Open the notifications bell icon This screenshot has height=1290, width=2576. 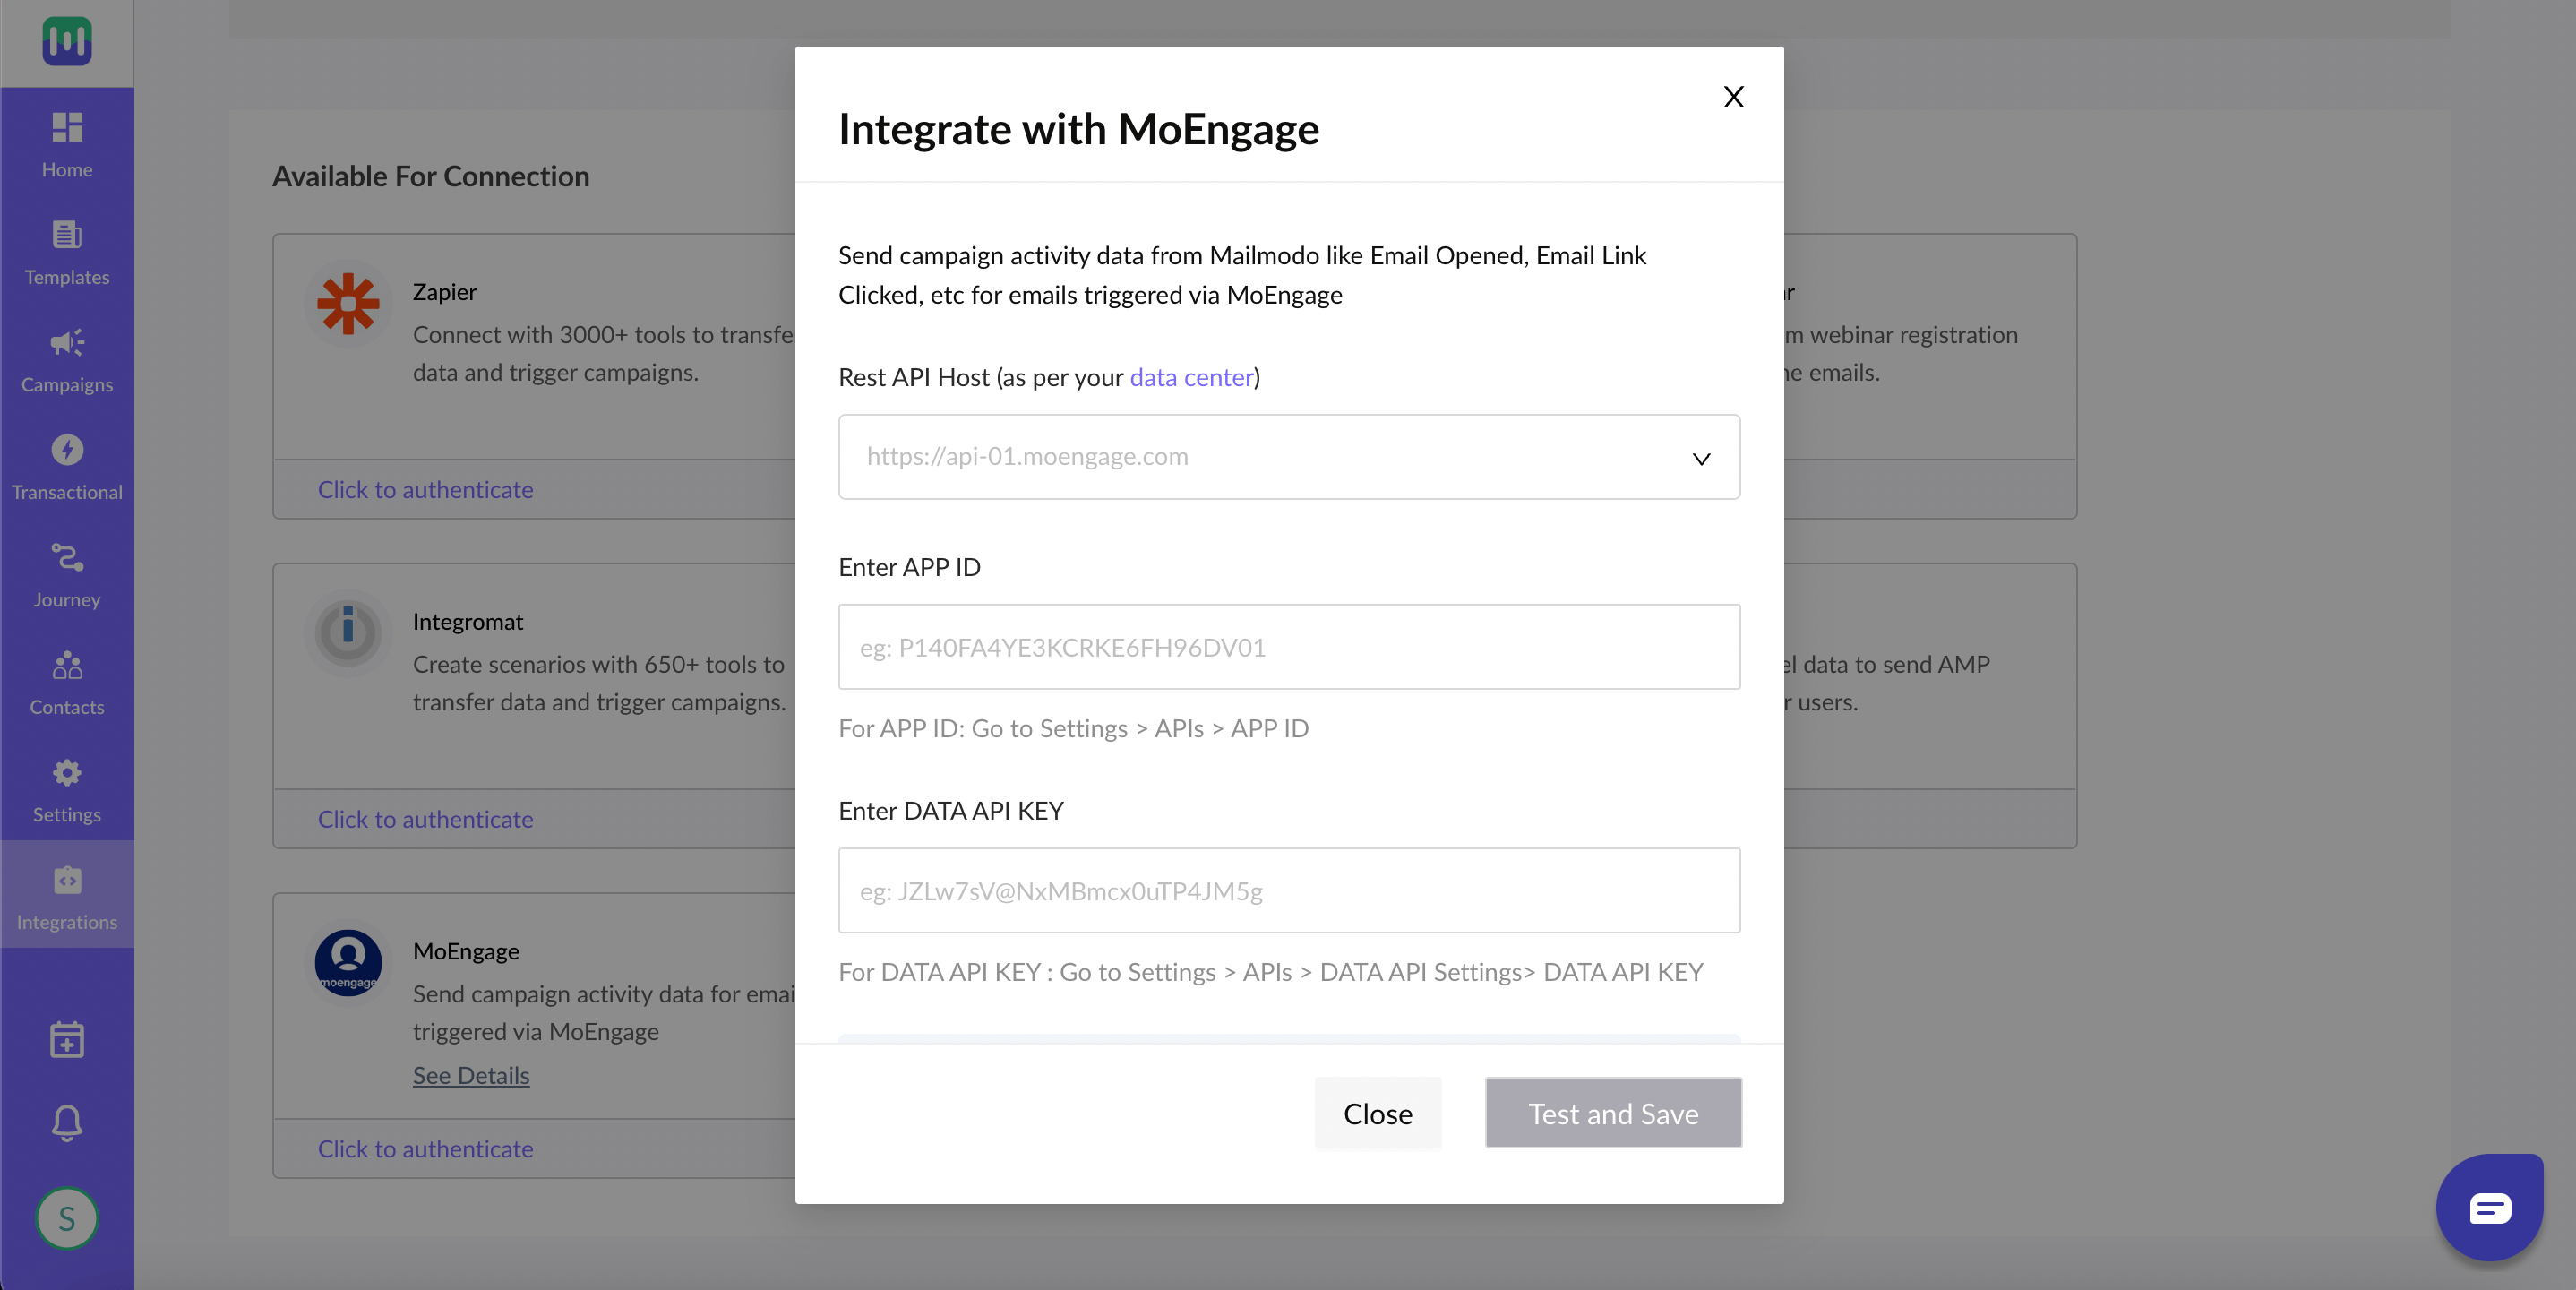click(67, 1122)
